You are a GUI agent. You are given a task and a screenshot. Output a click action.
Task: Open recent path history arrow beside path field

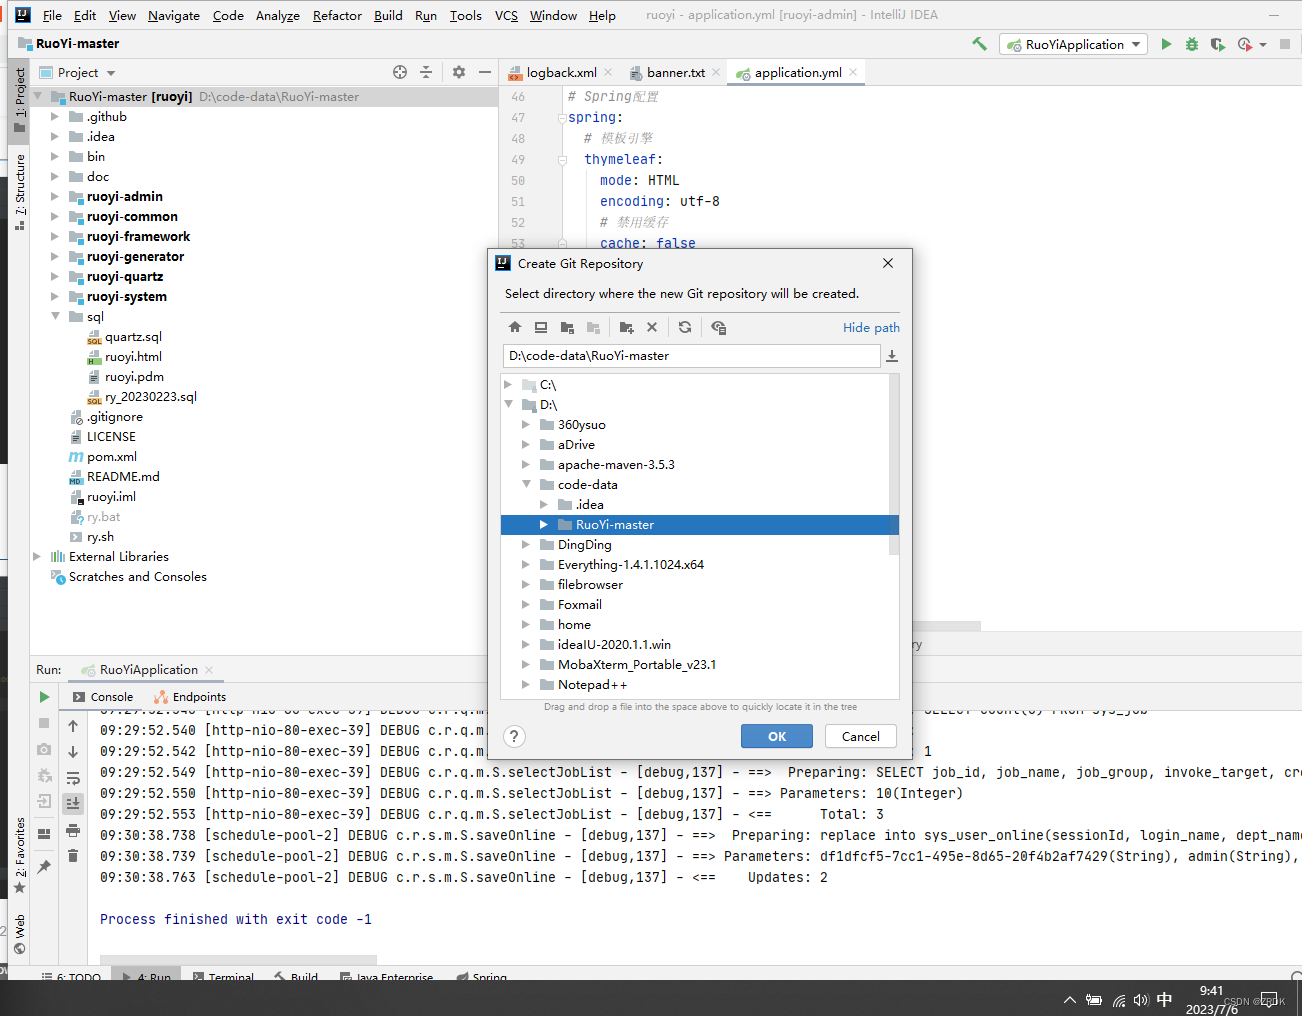(x=892, y=356)
